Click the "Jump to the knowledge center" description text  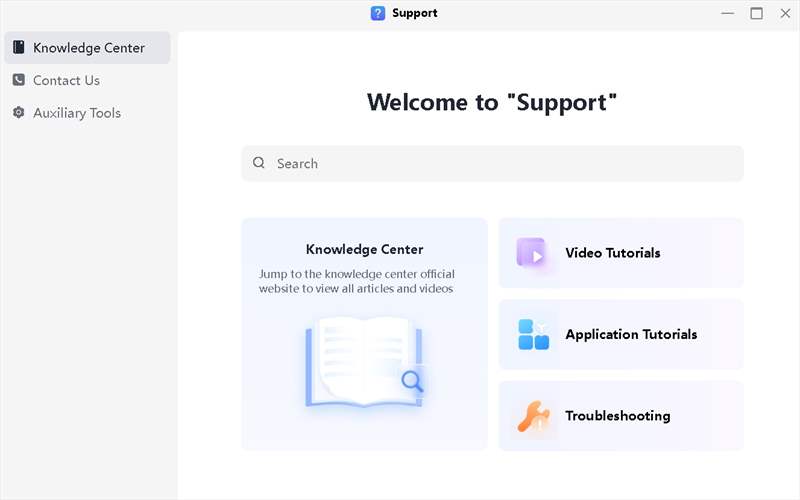(356, 281)
